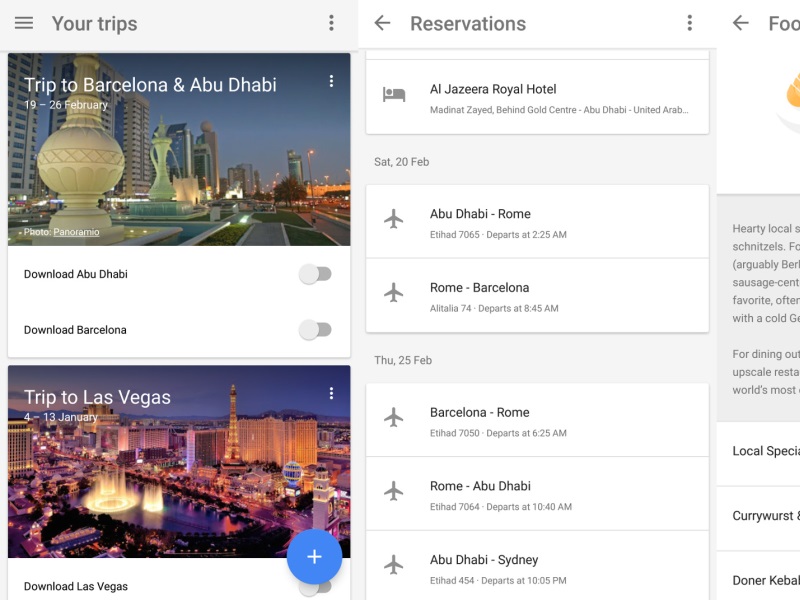Viewport: 800px width, 600px height.
Task: Open the Trip to Las Vegas photo
Action: pos(150,470)
